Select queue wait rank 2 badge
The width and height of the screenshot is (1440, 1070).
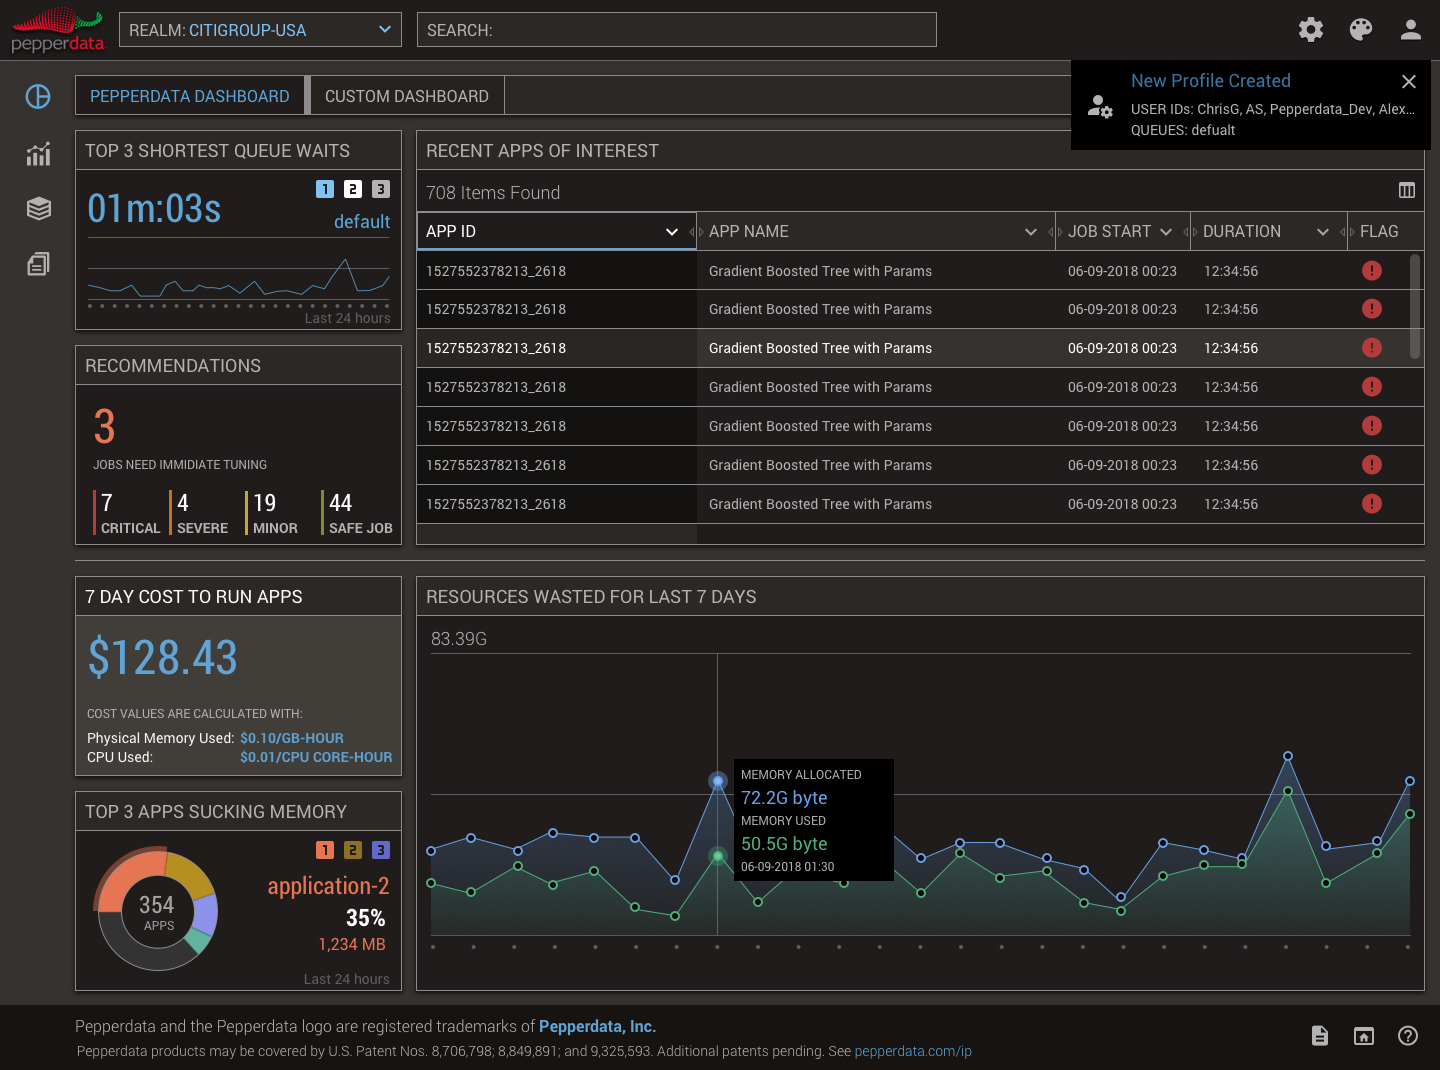353,189
